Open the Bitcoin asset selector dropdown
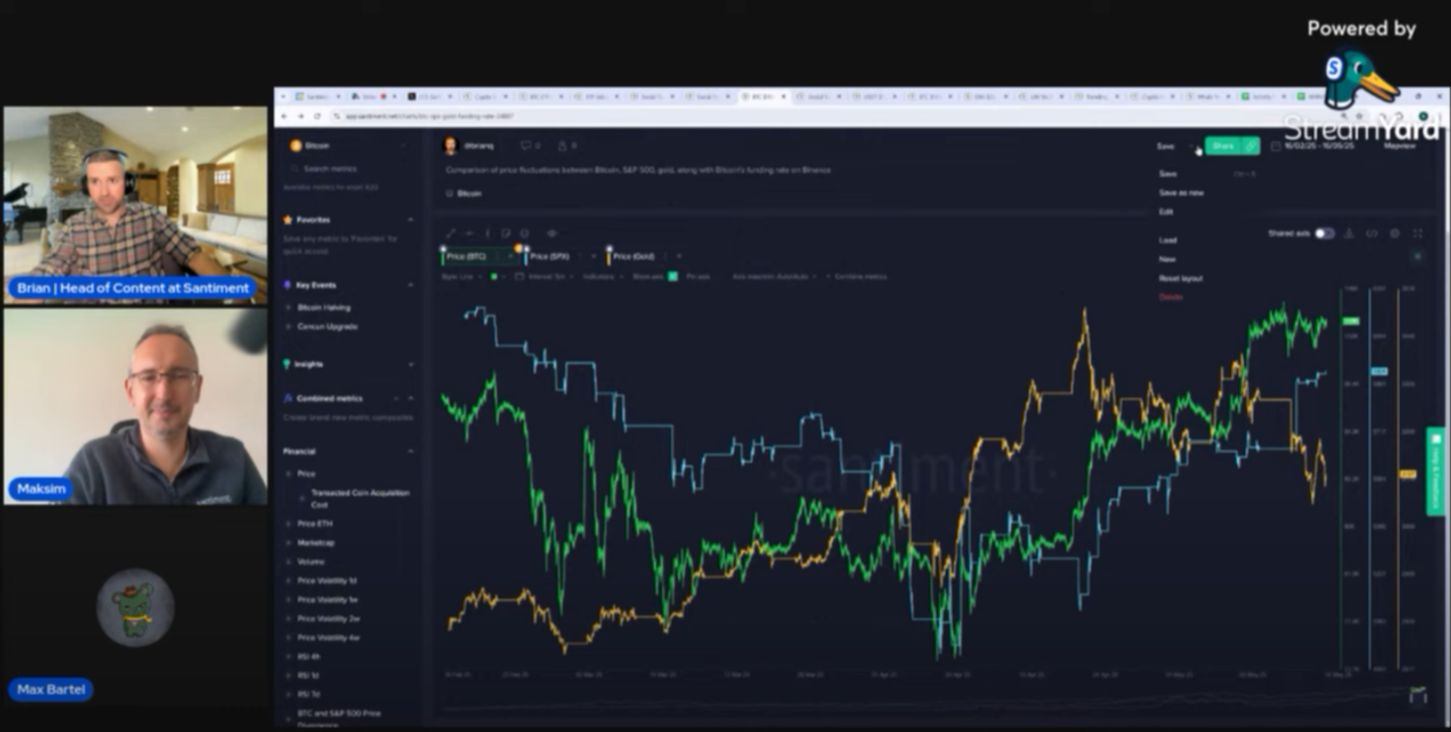1451x732 pixels. [x=348, y=146]
